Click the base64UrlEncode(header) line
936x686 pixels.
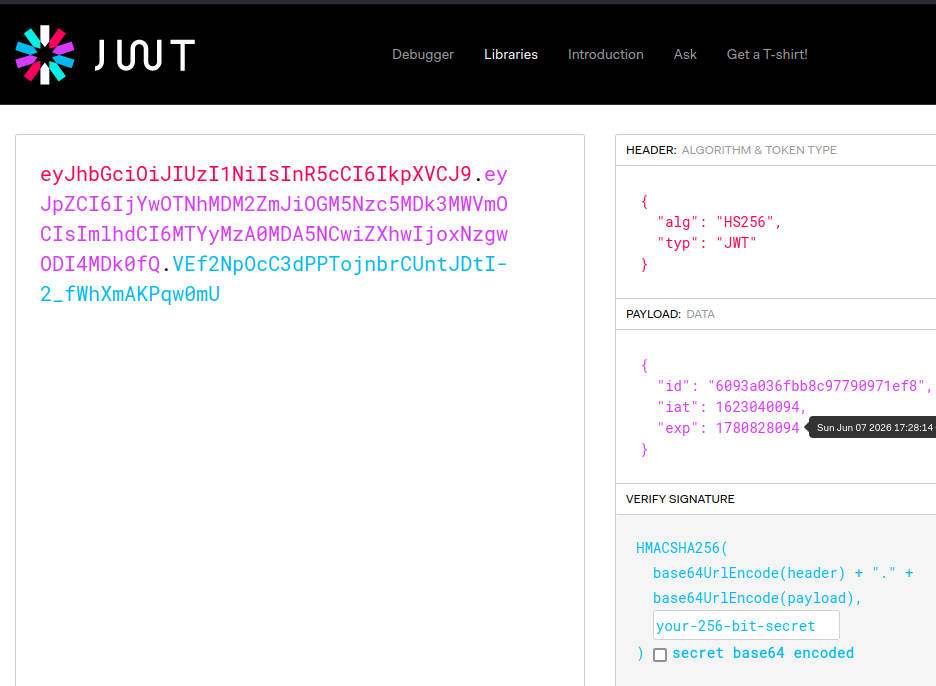point(783,573)
